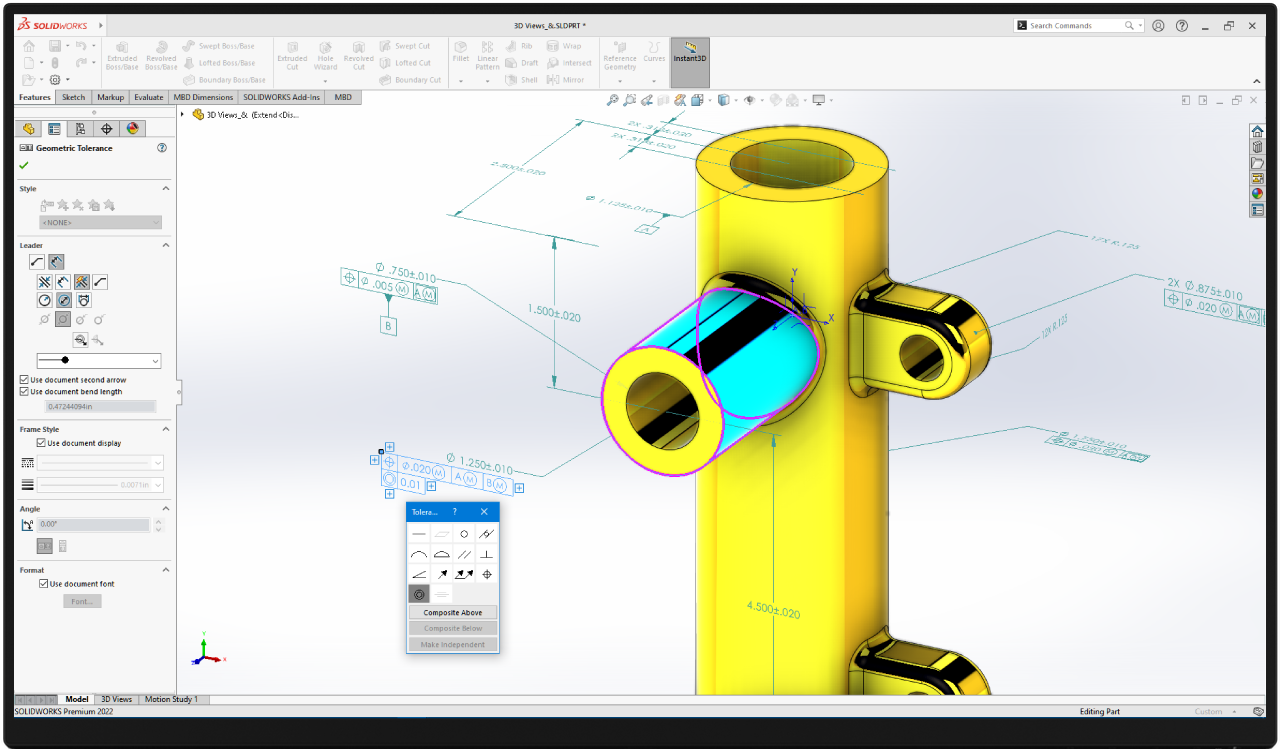Select the Cylindricity tolerance symbol

pos(487,534)
